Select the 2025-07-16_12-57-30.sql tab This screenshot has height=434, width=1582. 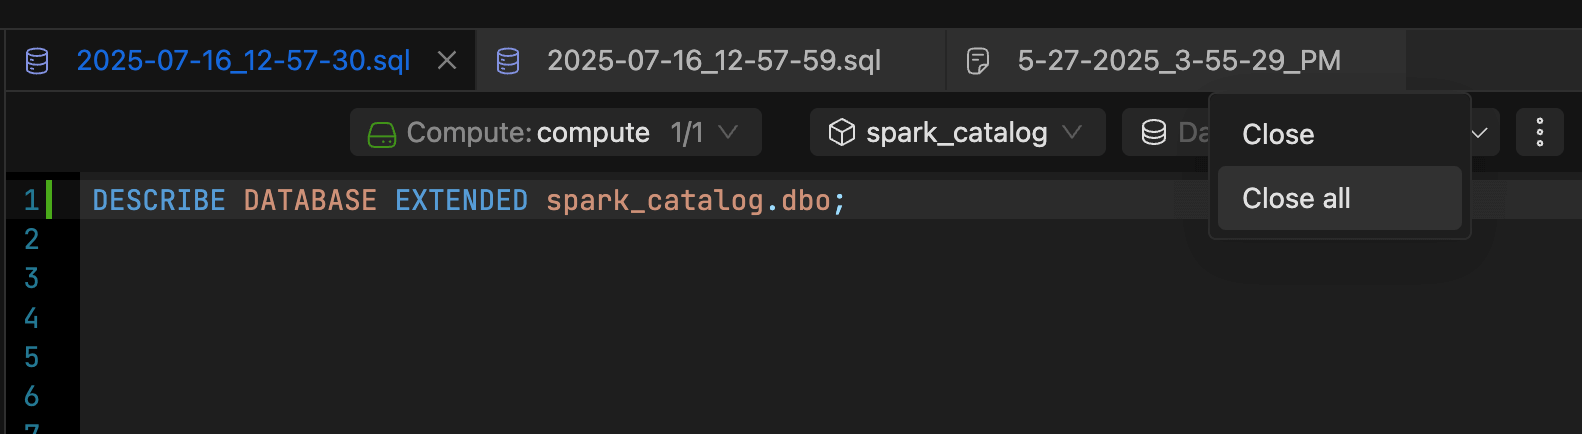tap(242, 61)
